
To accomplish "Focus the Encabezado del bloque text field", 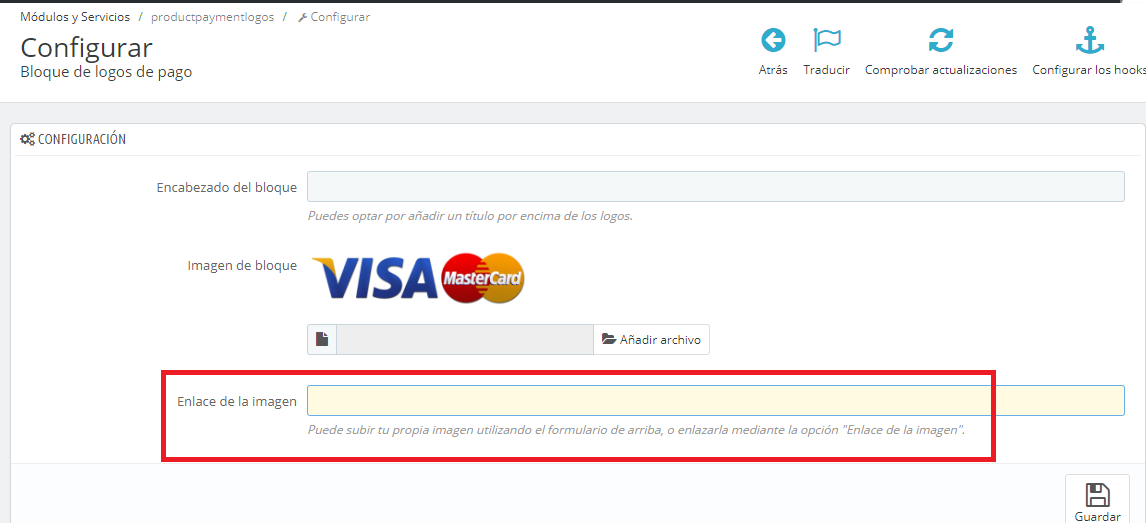I will point(716,186).
